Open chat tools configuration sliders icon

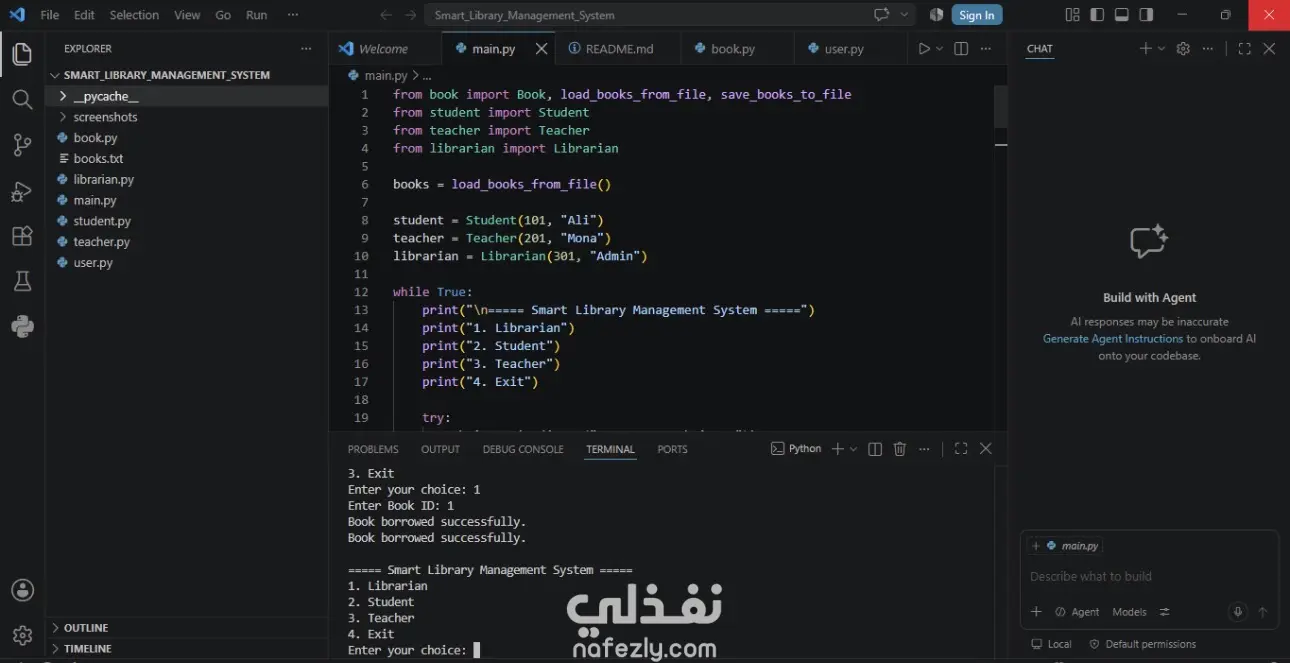(x=1165, y=612)
